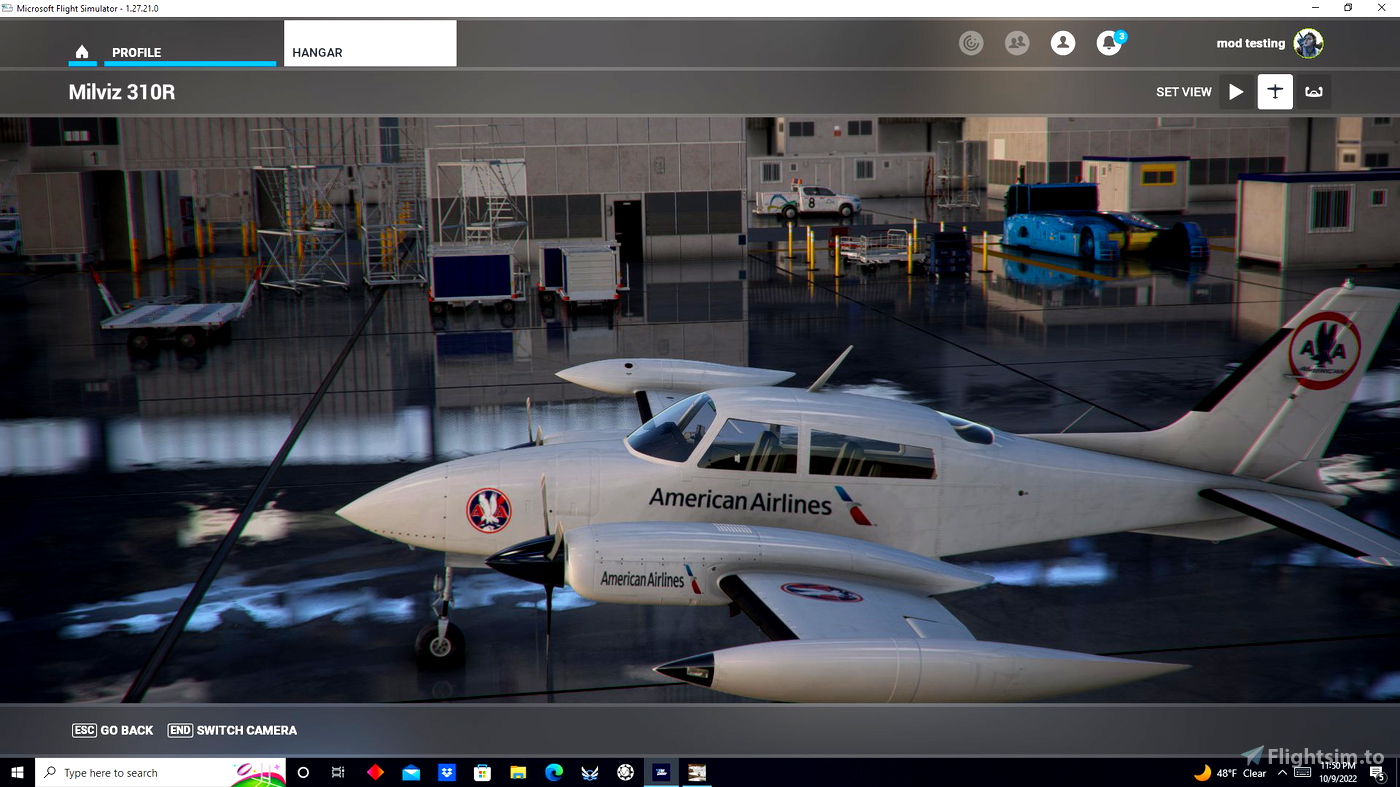Click ESC GO BACK
The width and height of the screenshot is (1400, 787).
pos(113,731)
